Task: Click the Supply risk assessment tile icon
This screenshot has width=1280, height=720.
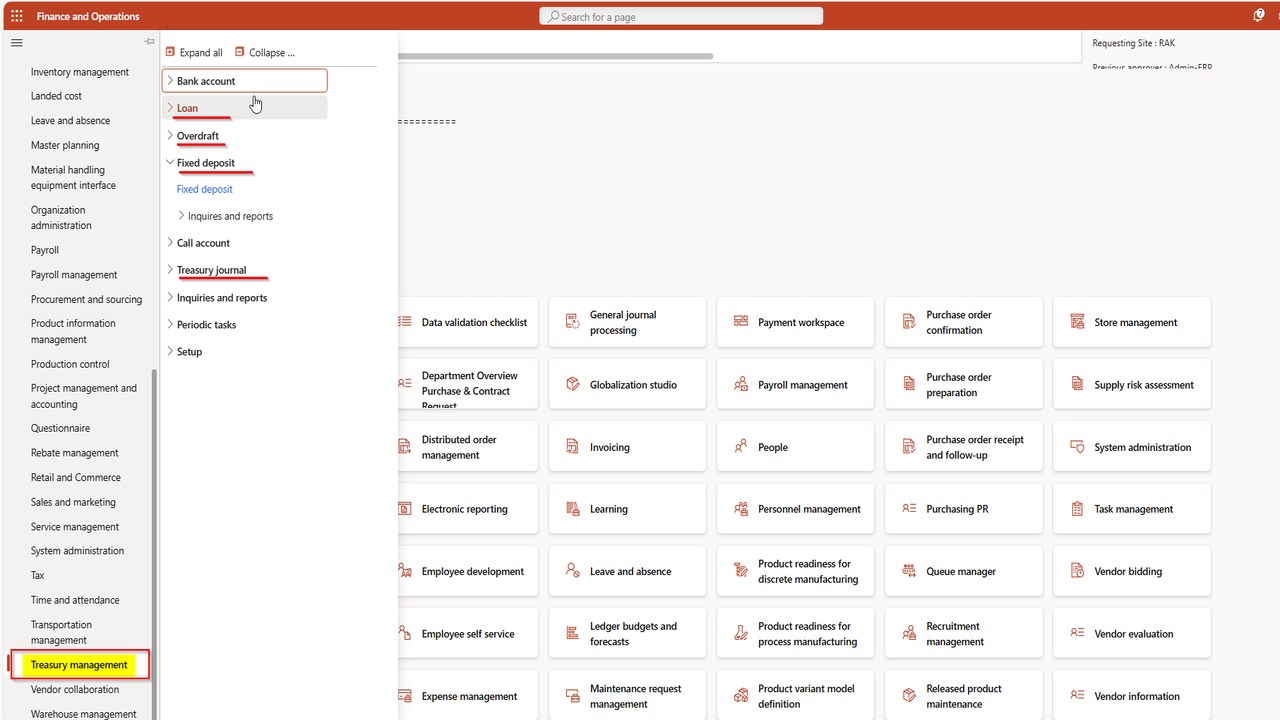Action: tap(1077, 384)
